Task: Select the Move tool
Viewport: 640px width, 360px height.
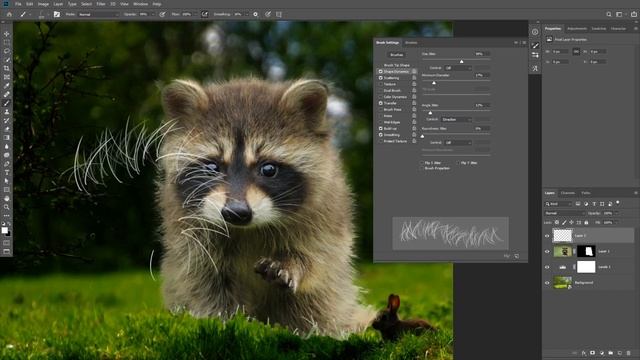Action: point(7,34)
